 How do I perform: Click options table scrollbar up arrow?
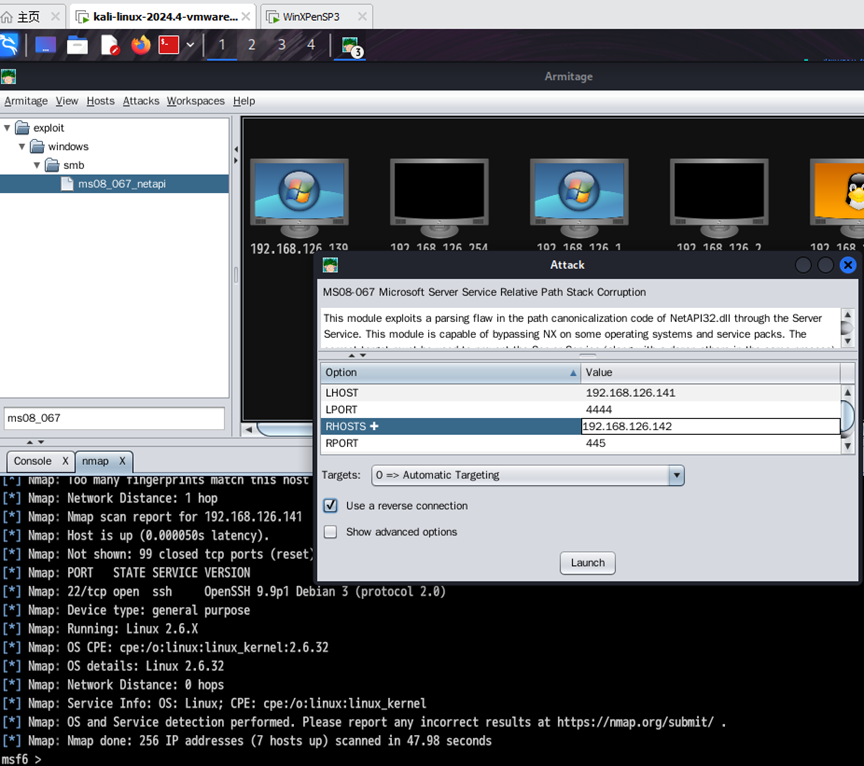click(847, 392)
